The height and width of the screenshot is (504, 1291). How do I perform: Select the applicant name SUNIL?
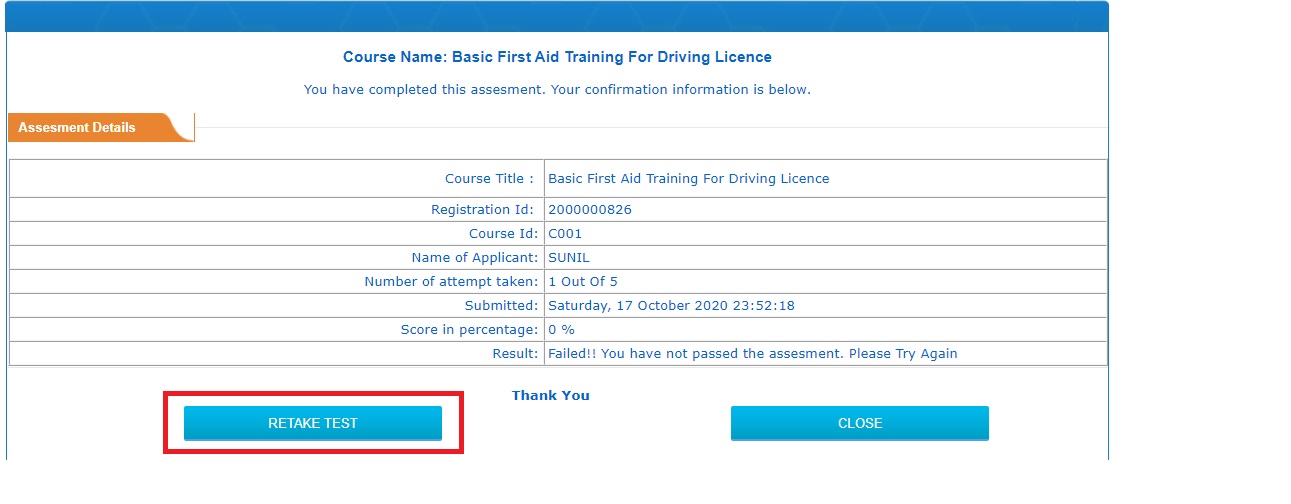[x=569, y=258]
